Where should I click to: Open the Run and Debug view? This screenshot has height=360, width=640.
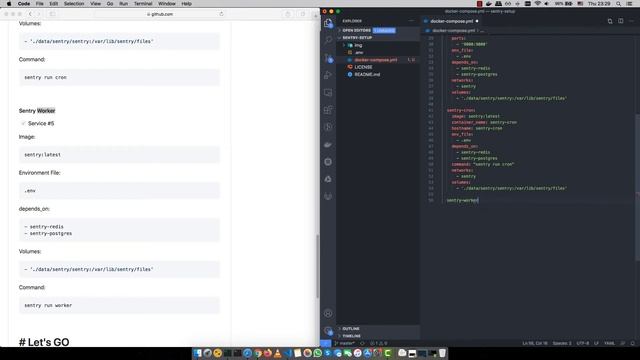click(328, 76)
